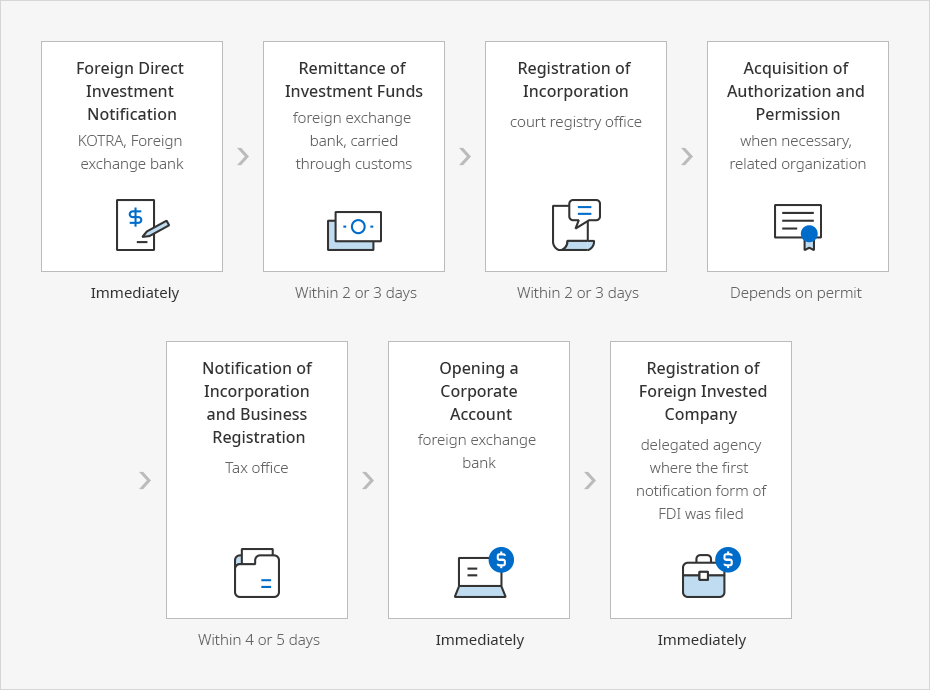Viewport: 930px width, 690px height.
Task: Click arrow before Opening a Corporate Account
Action: (368, 480)
